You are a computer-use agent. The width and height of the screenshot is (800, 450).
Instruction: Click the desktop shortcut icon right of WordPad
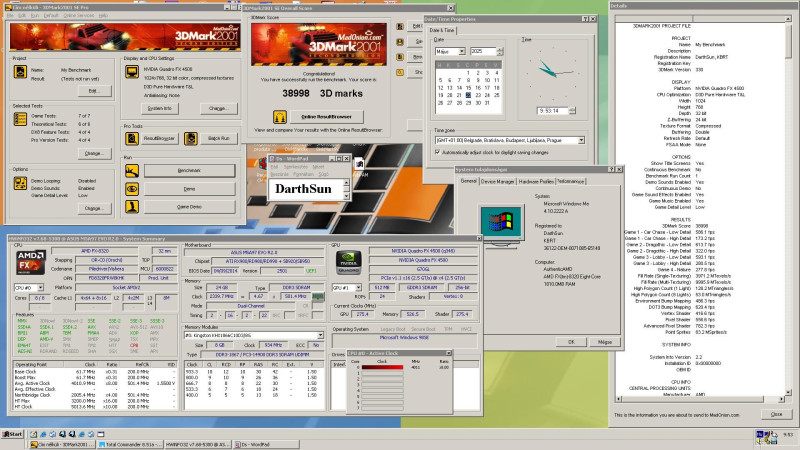click(x=360, y=164)
